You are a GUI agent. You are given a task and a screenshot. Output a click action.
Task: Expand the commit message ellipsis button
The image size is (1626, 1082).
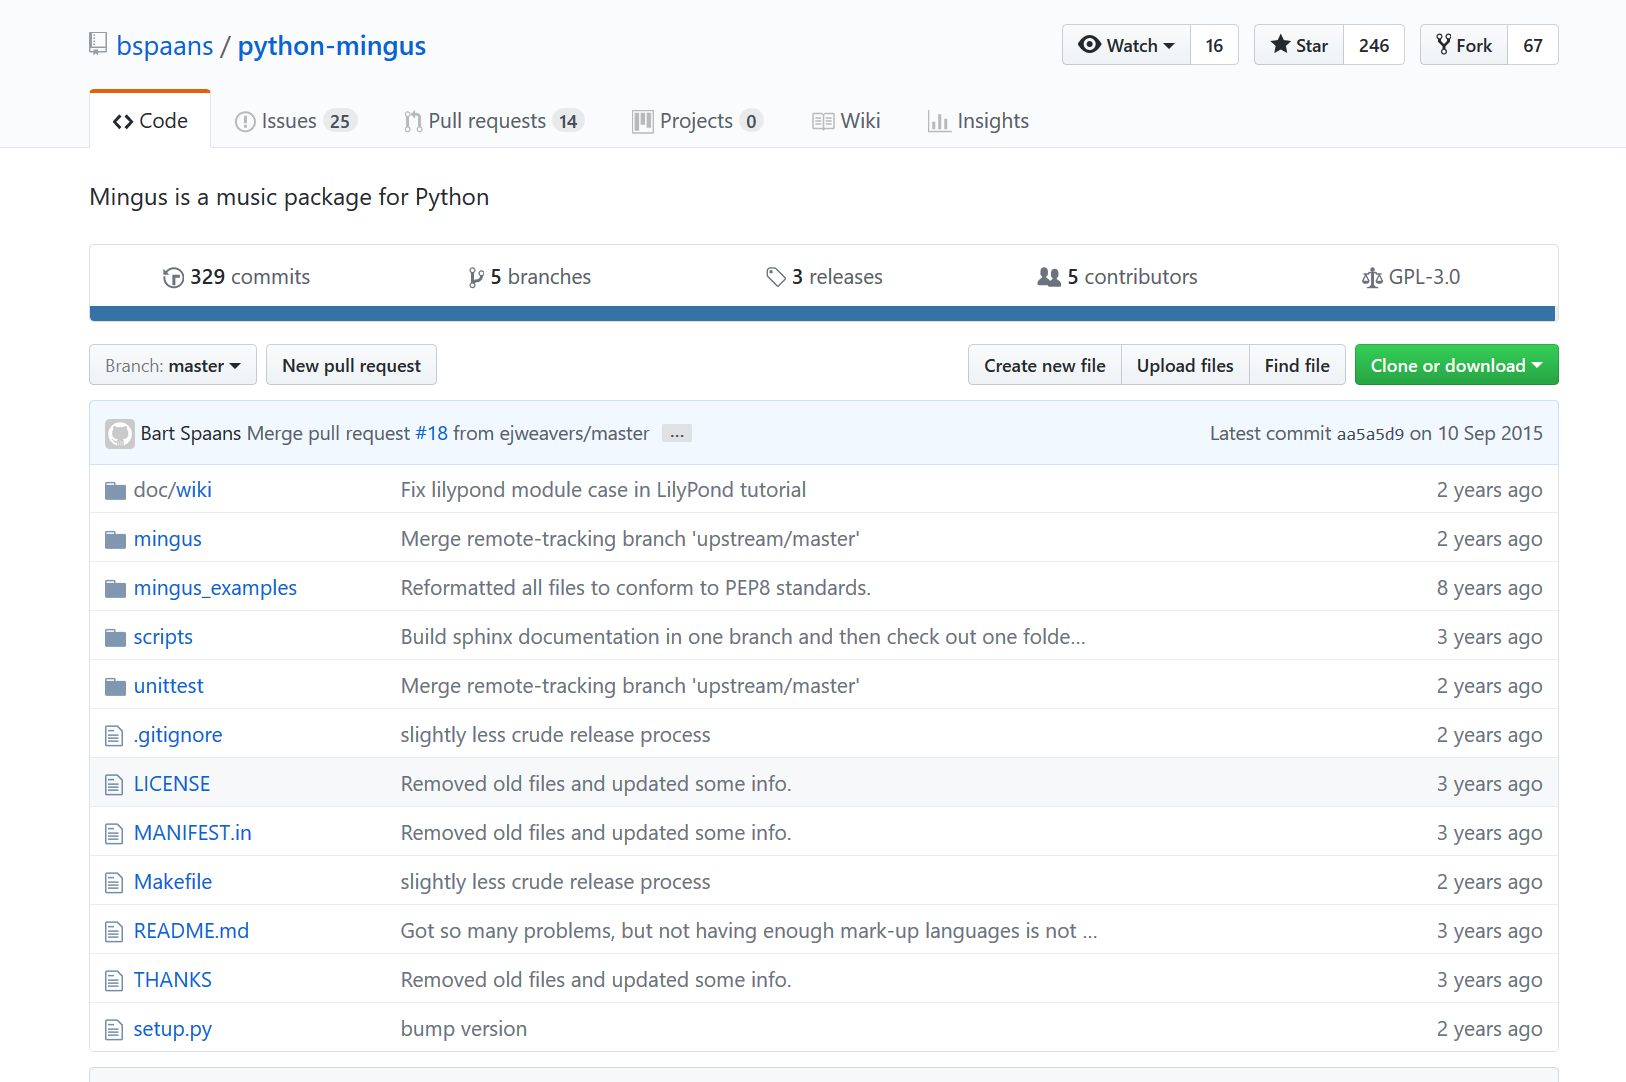677,434
